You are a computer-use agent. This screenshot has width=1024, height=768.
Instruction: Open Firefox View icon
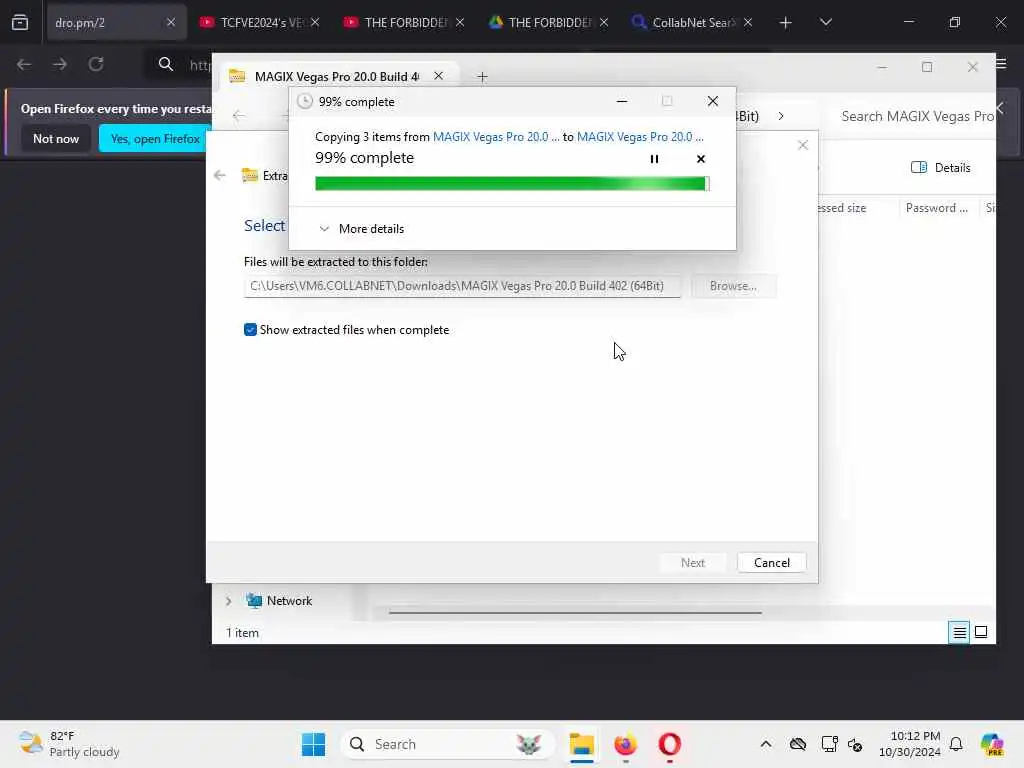[x=20, y=22]
